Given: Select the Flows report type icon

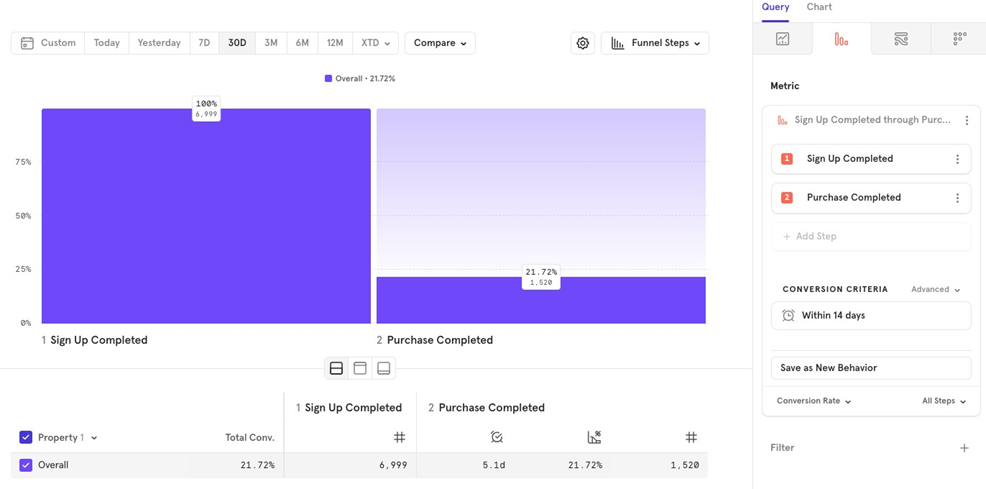Looking at the screenshot, I should 900,39.
